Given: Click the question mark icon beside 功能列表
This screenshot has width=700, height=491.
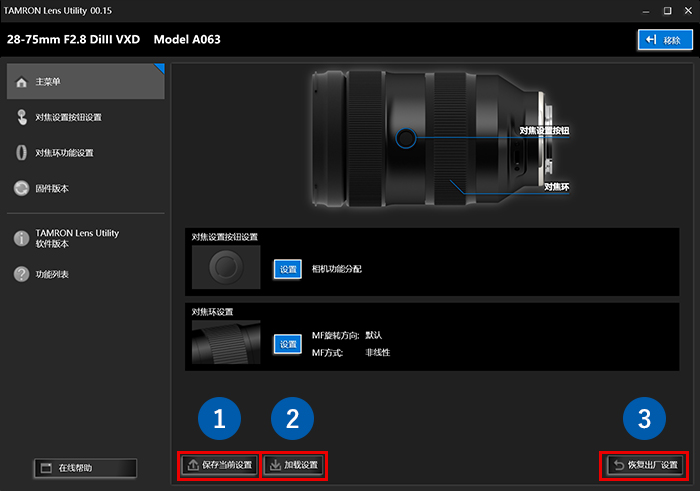Looking at the screenshot, I should (21, 274).
